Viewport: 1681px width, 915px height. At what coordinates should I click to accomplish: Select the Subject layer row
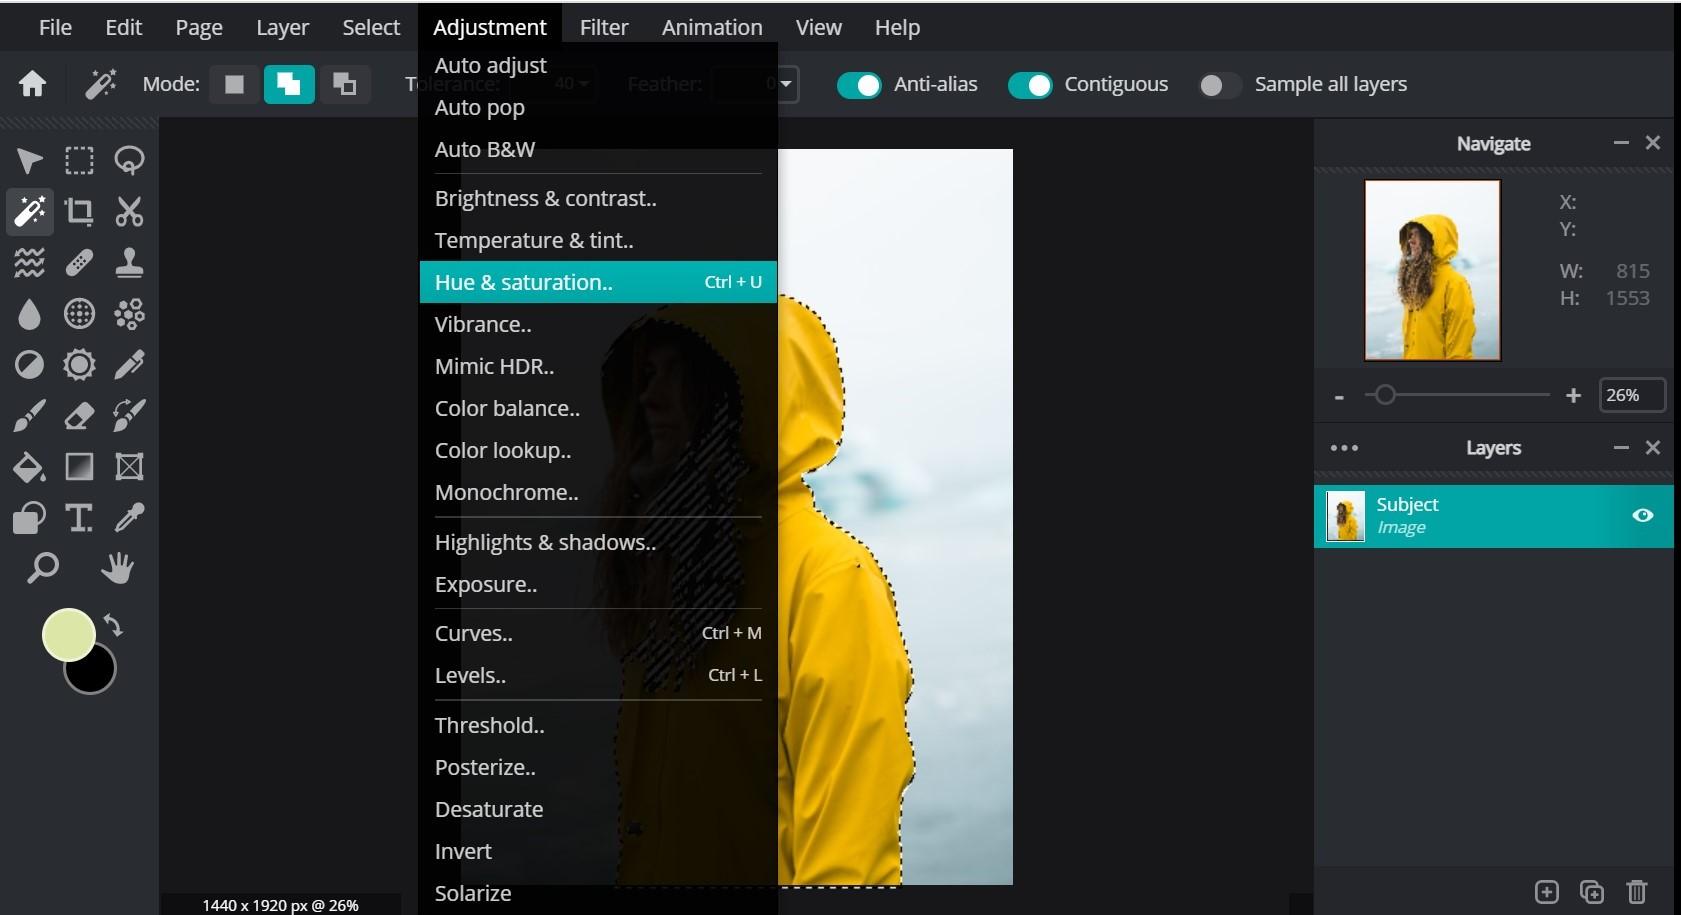pyautogui.click(x=1493, y=516)
